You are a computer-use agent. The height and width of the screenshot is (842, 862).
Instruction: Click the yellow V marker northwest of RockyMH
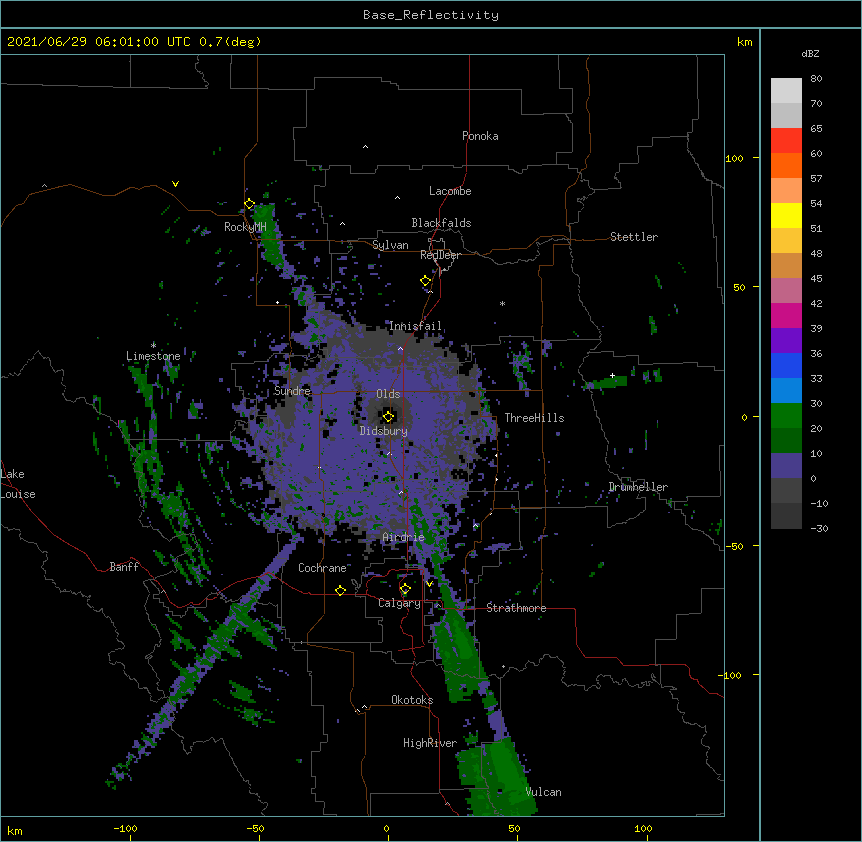coord(175,184)
